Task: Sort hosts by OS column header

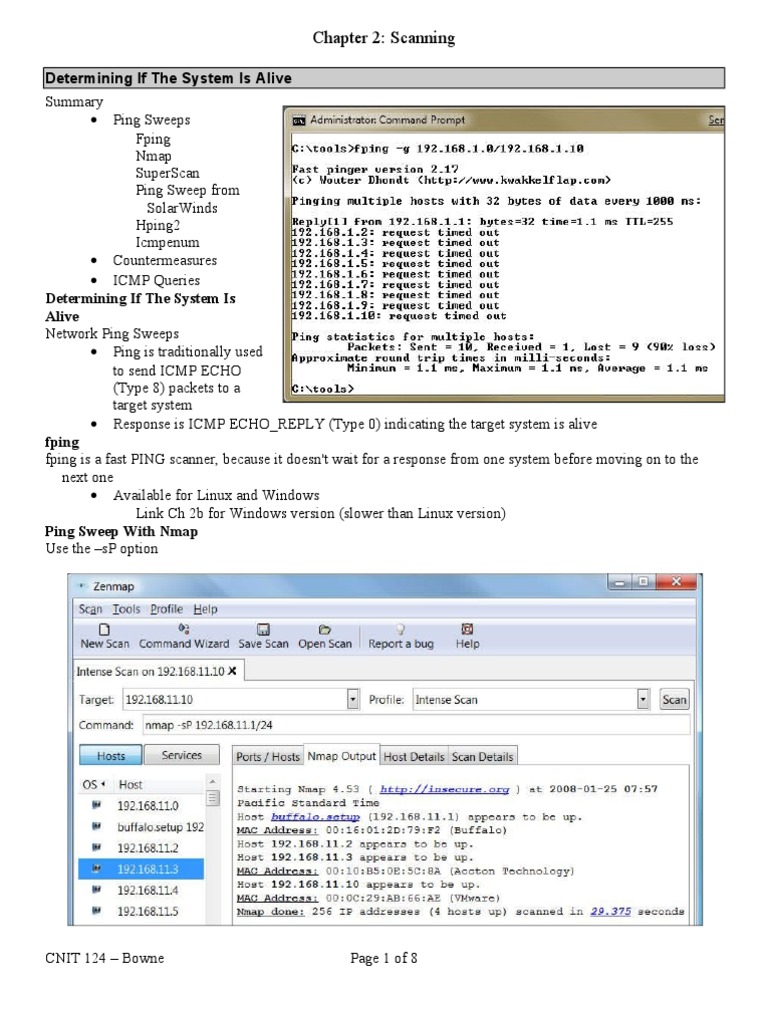Action: point(93,785)
